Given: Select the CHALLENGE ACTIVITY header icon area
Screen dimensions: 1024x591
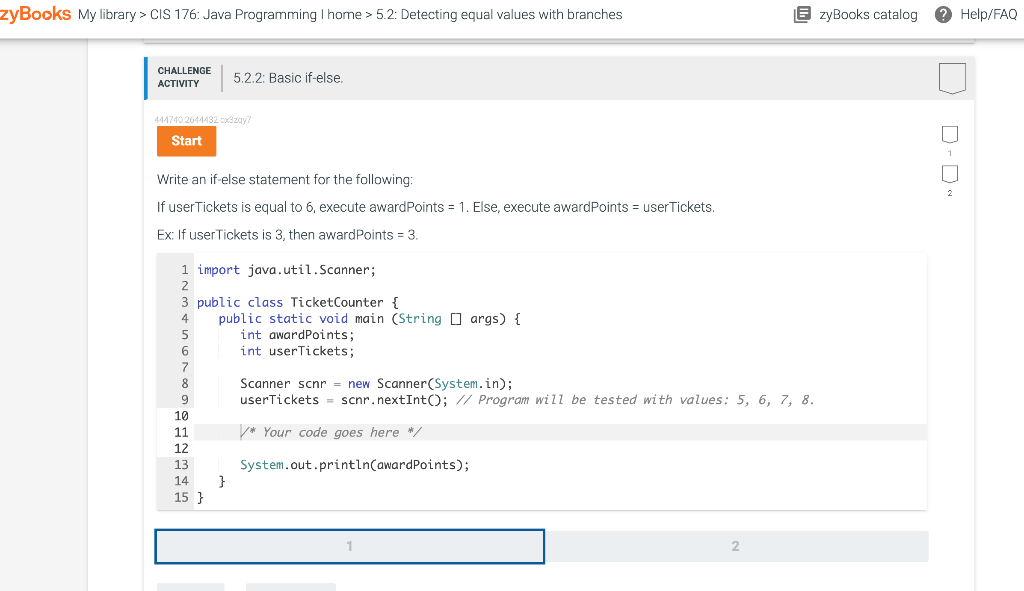Looking at the screenshot, I should pyautogui.click(x=183, y=77).
